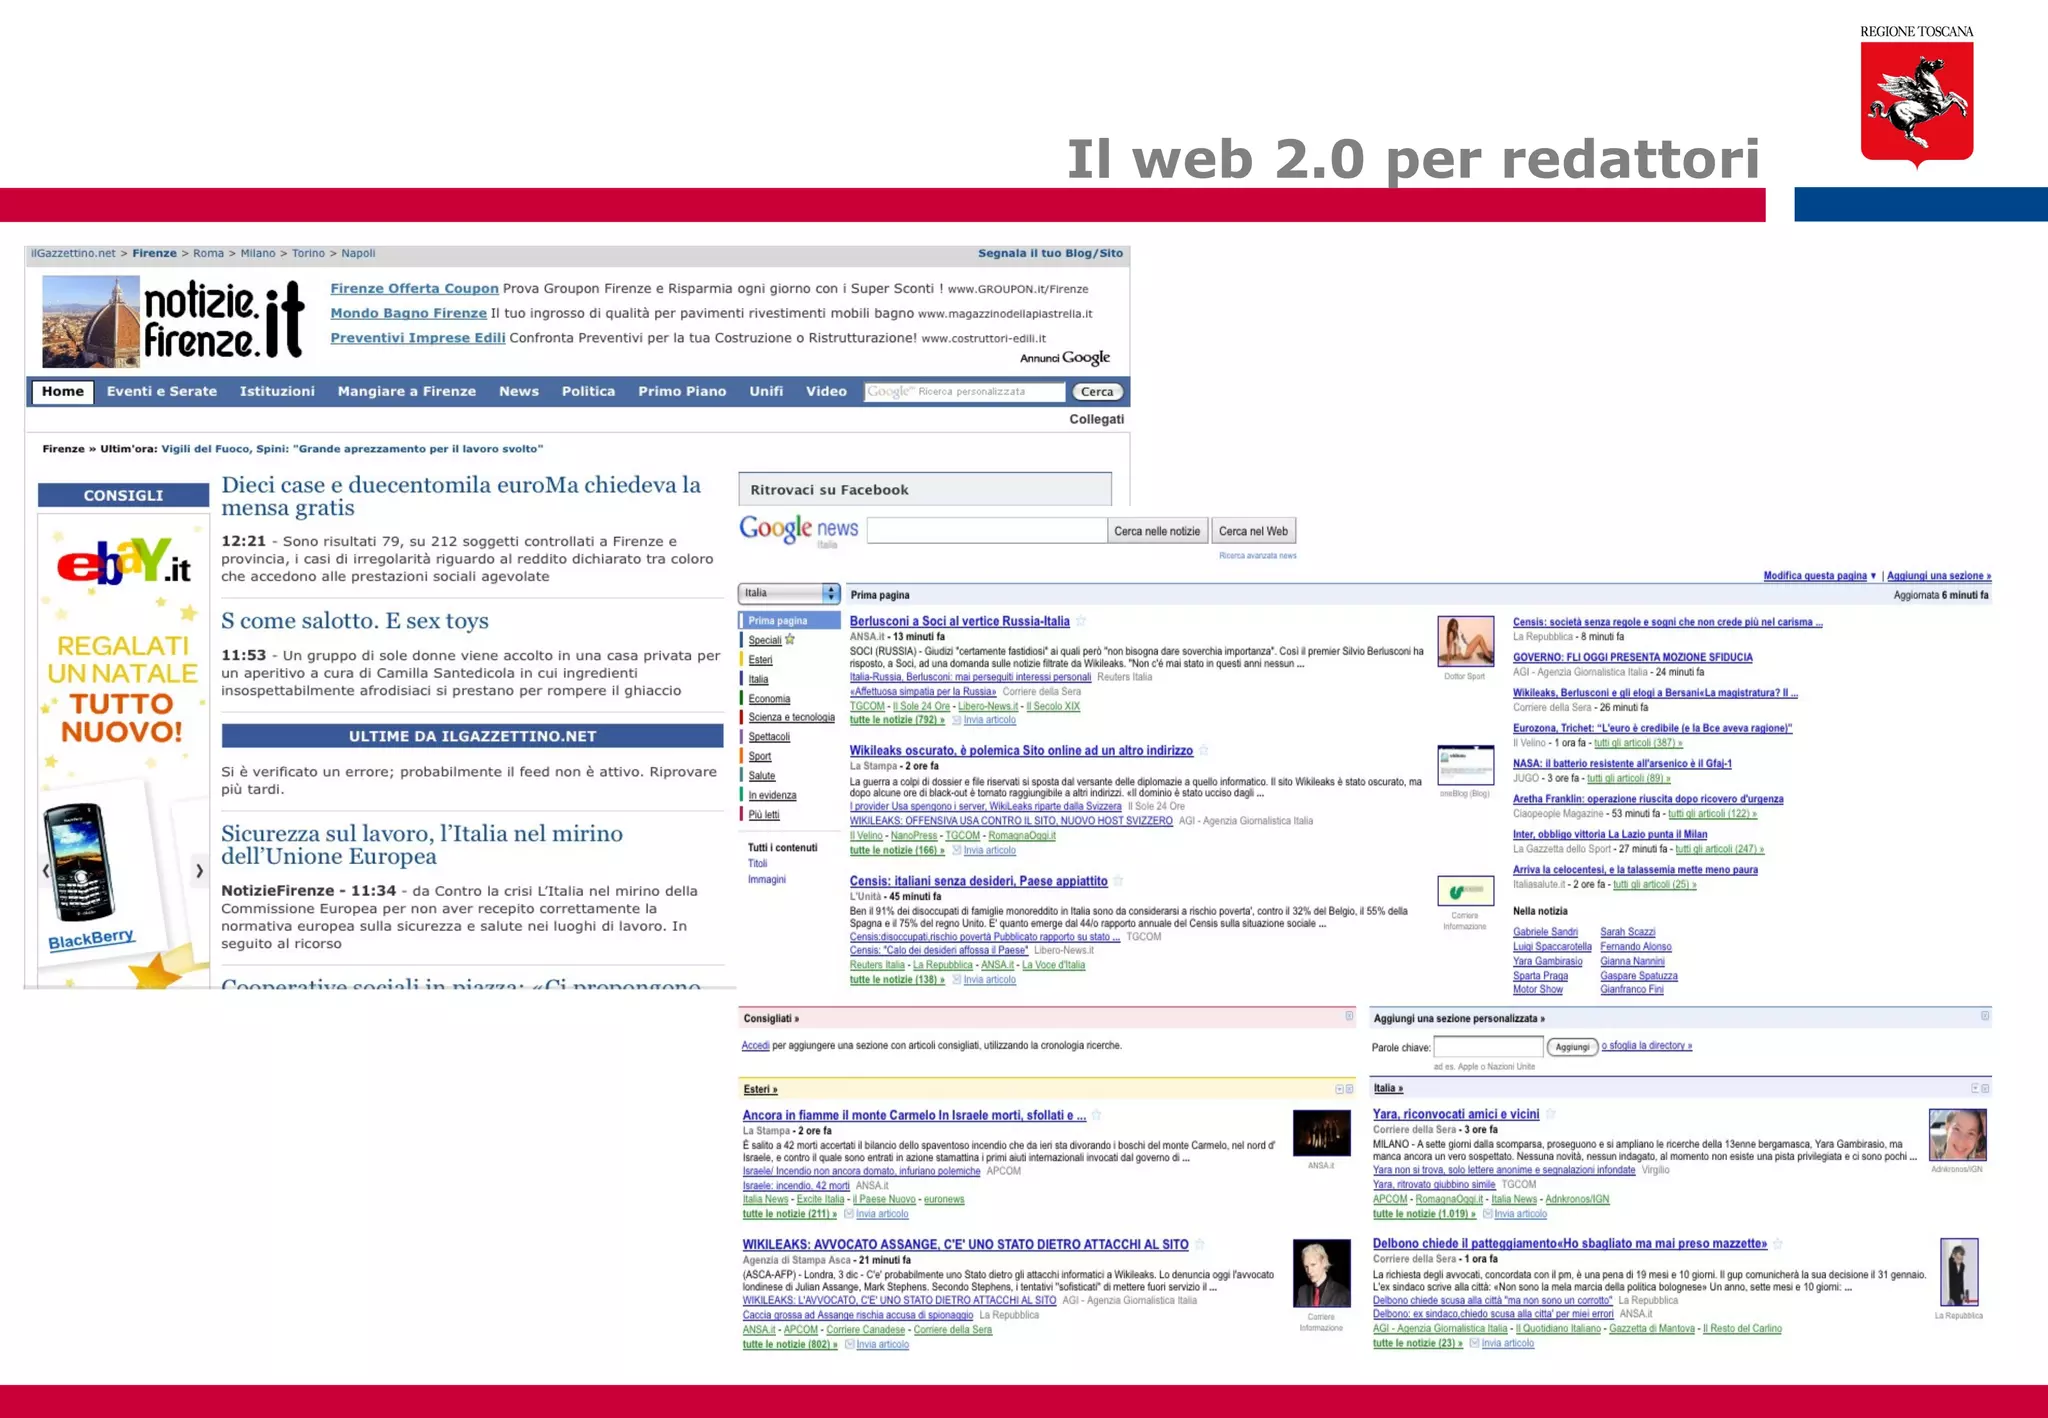Click the eBay.it logo in the Consigli ad

click(123, 562)
